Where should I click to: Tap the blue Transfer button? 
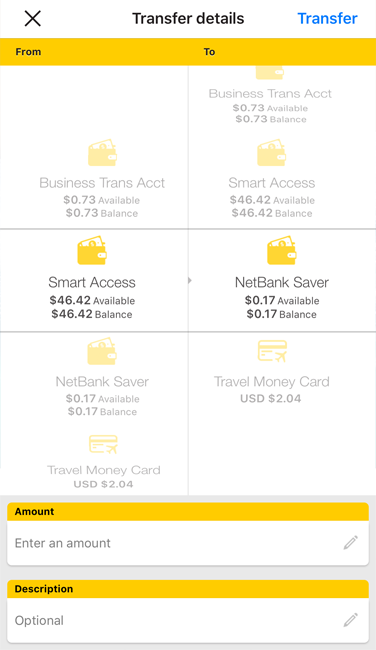click(327, 18)
